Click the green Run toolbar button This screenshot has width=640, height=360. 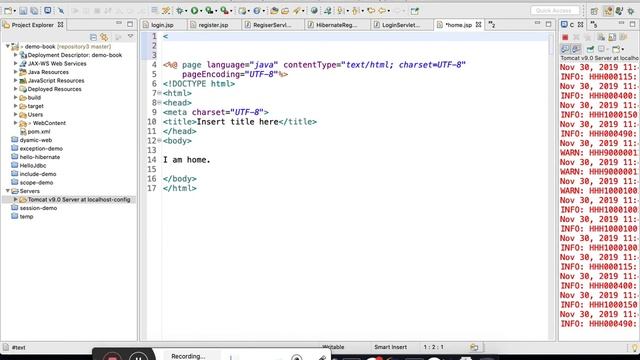click(x=194, y=11)
